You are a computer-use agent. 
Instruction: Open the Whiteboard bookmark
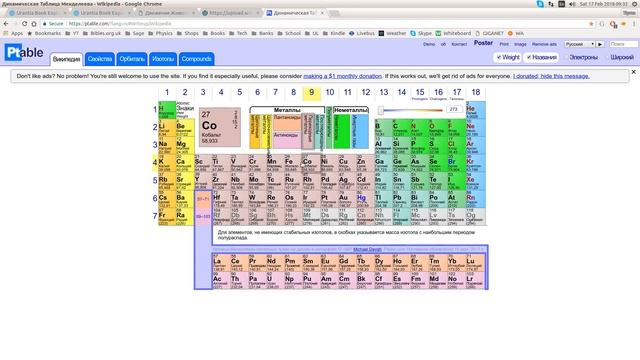[453, 33]
